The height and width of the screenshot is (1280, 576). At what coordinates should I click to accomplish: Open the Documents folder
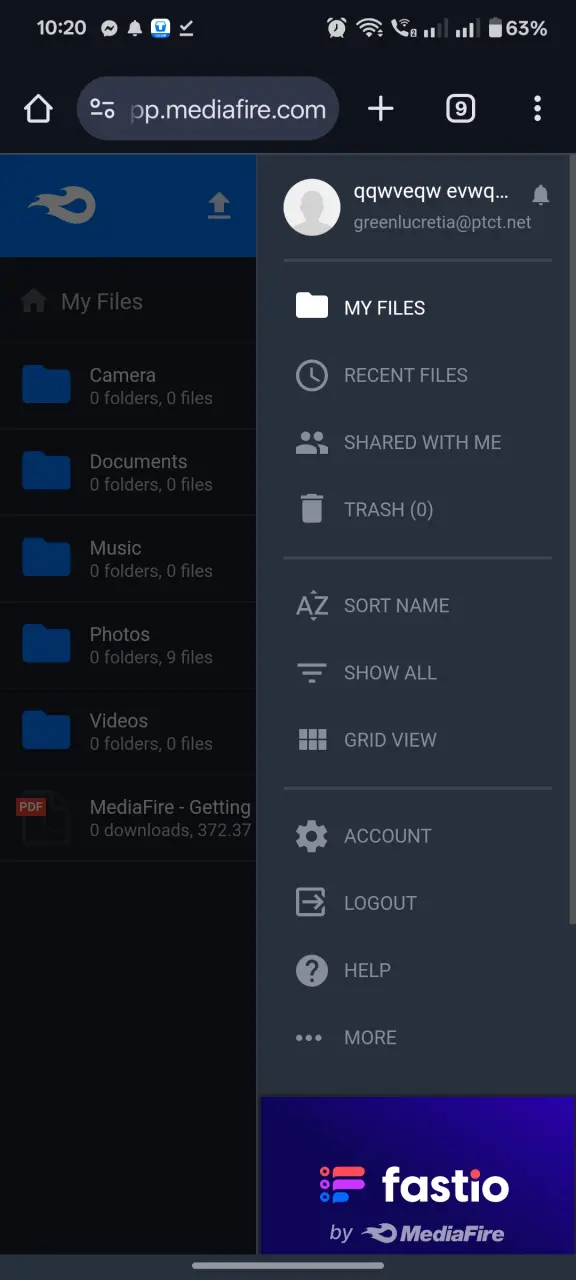128,472
